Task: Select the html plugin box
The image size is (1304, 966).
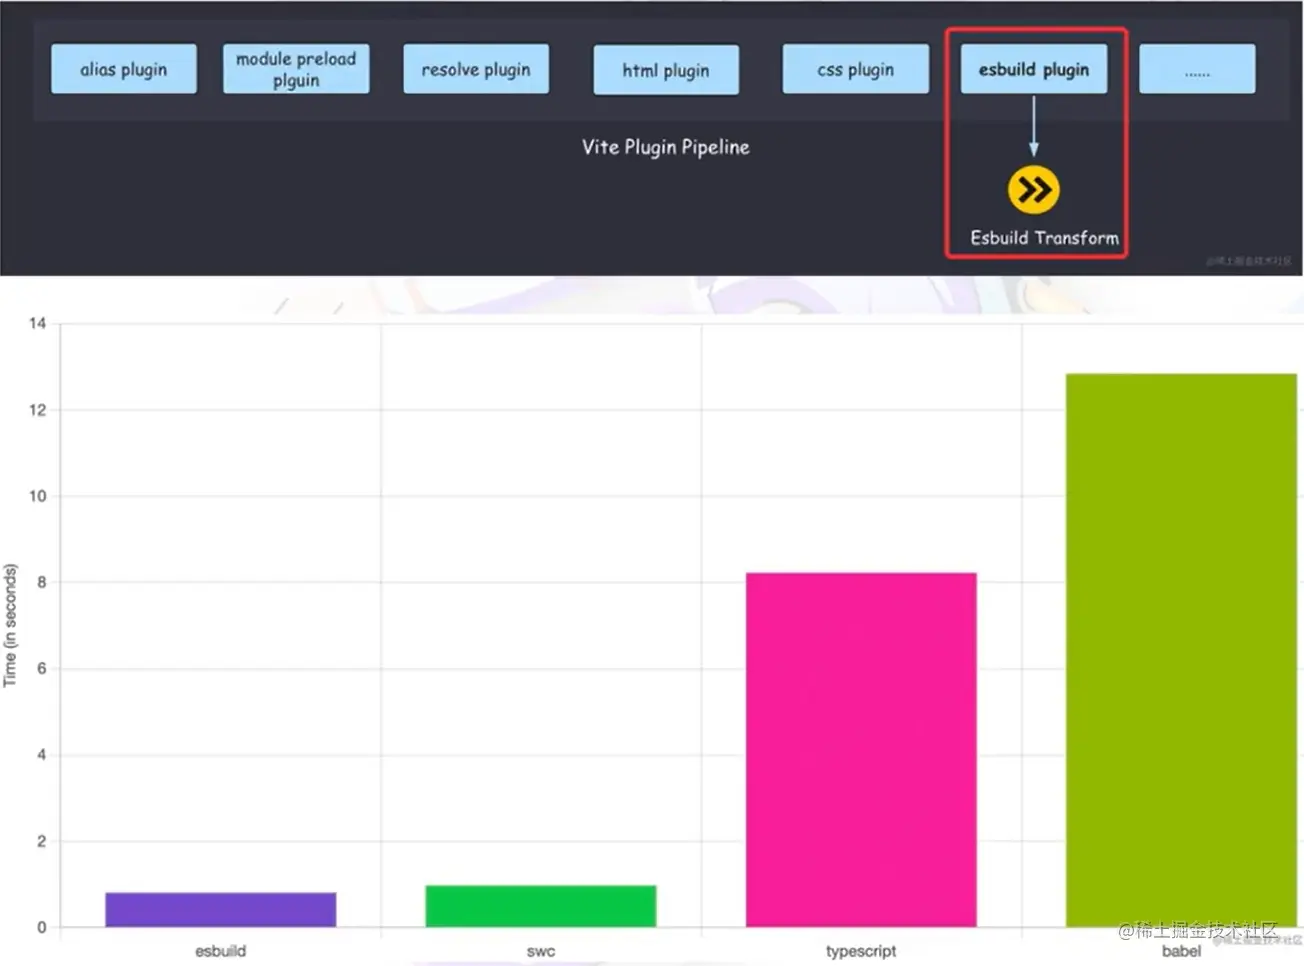Action: click(x=666, y=70)
